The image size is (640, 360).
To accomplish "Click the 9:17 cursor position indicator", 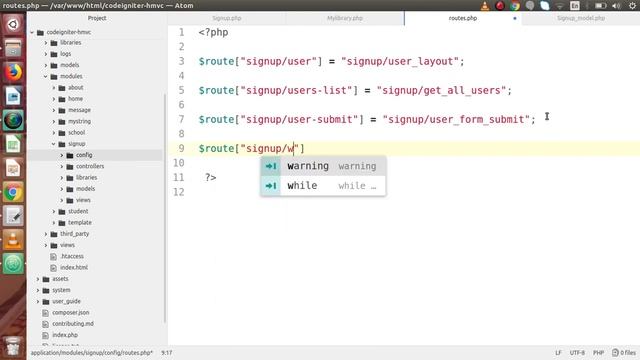I will 167,353.
